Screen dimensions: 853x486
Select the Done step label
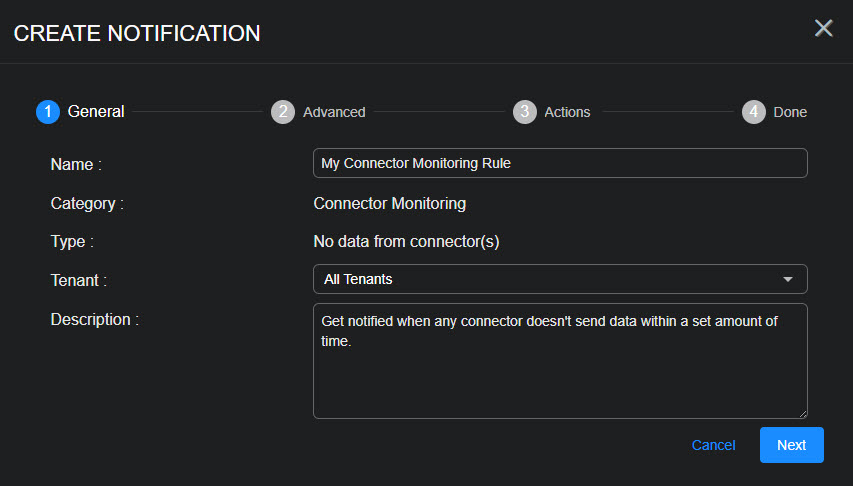point(790,112)
